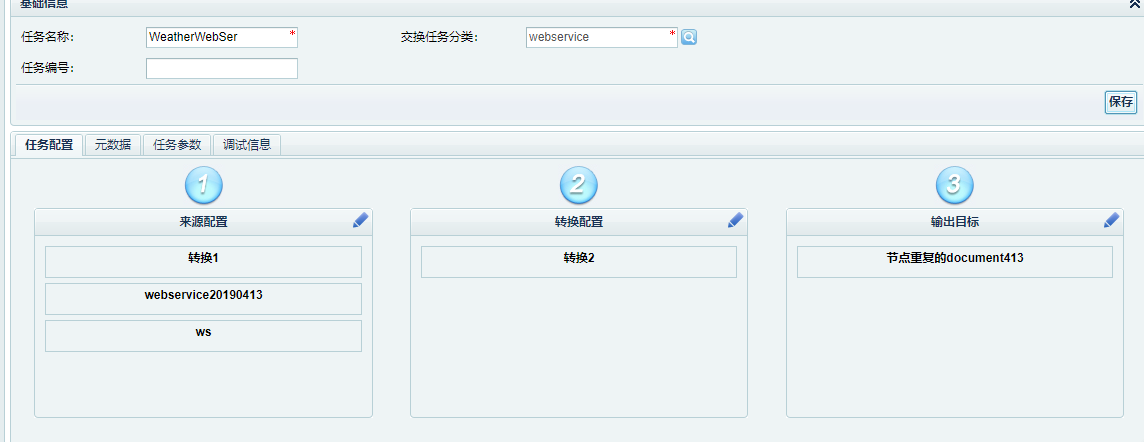1144x442 pixels.
Task: Click the 输出目标 panel header
Action: tap(954, 222)
